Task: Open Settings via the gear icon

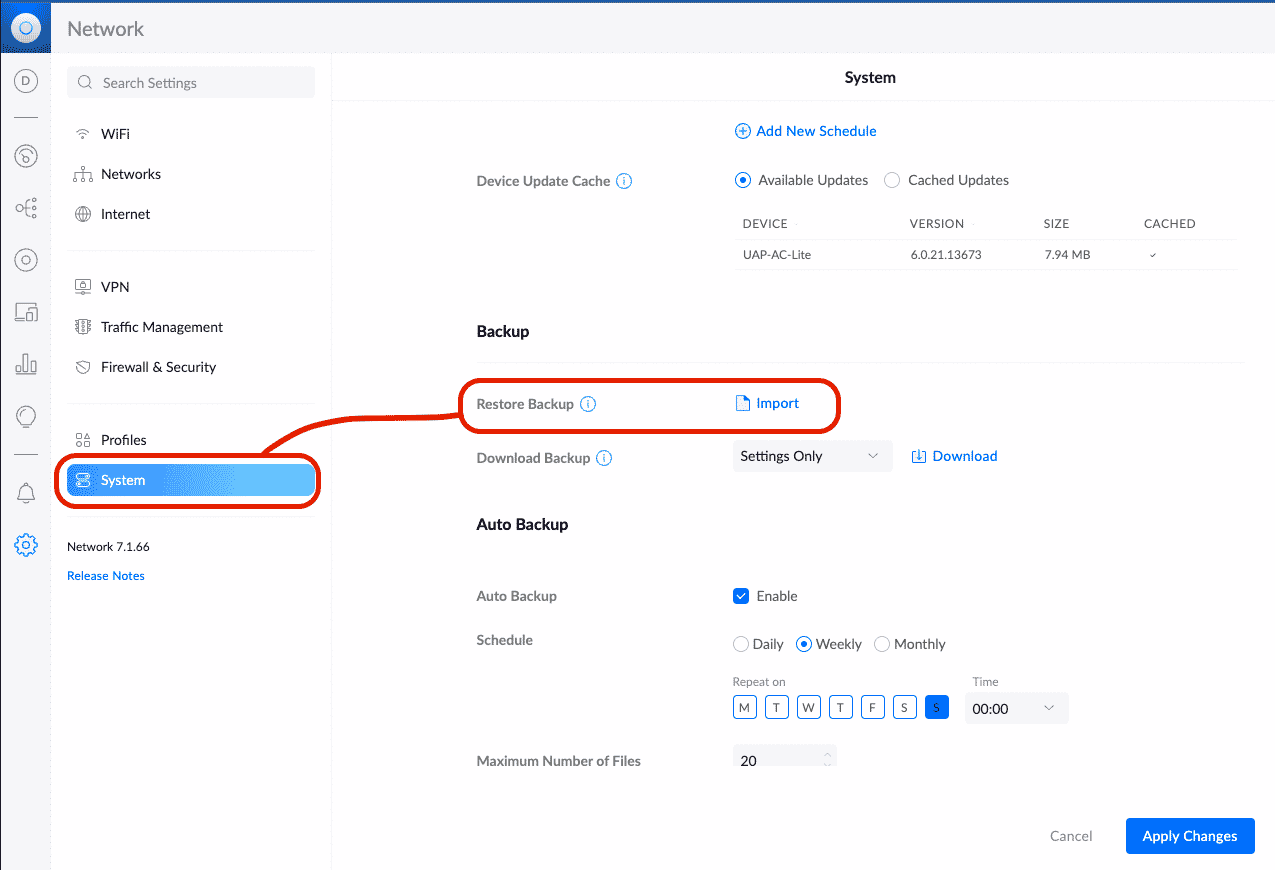Action: (x=26, y=545)
